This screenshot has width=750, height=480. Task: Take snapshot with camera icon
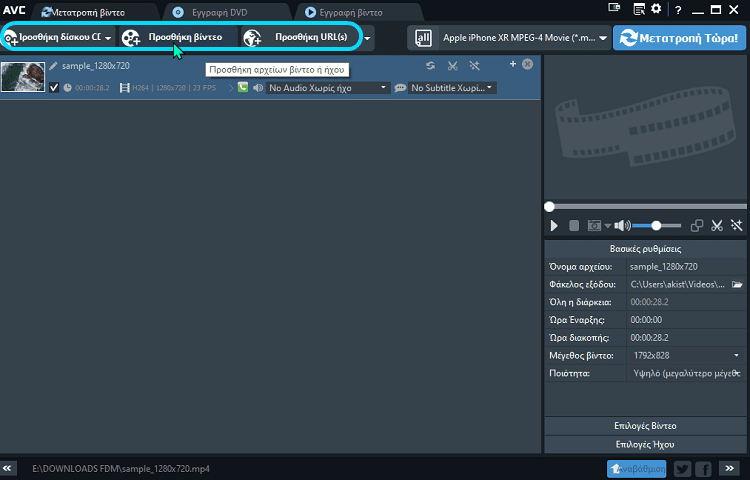click(x=594, y=226)
